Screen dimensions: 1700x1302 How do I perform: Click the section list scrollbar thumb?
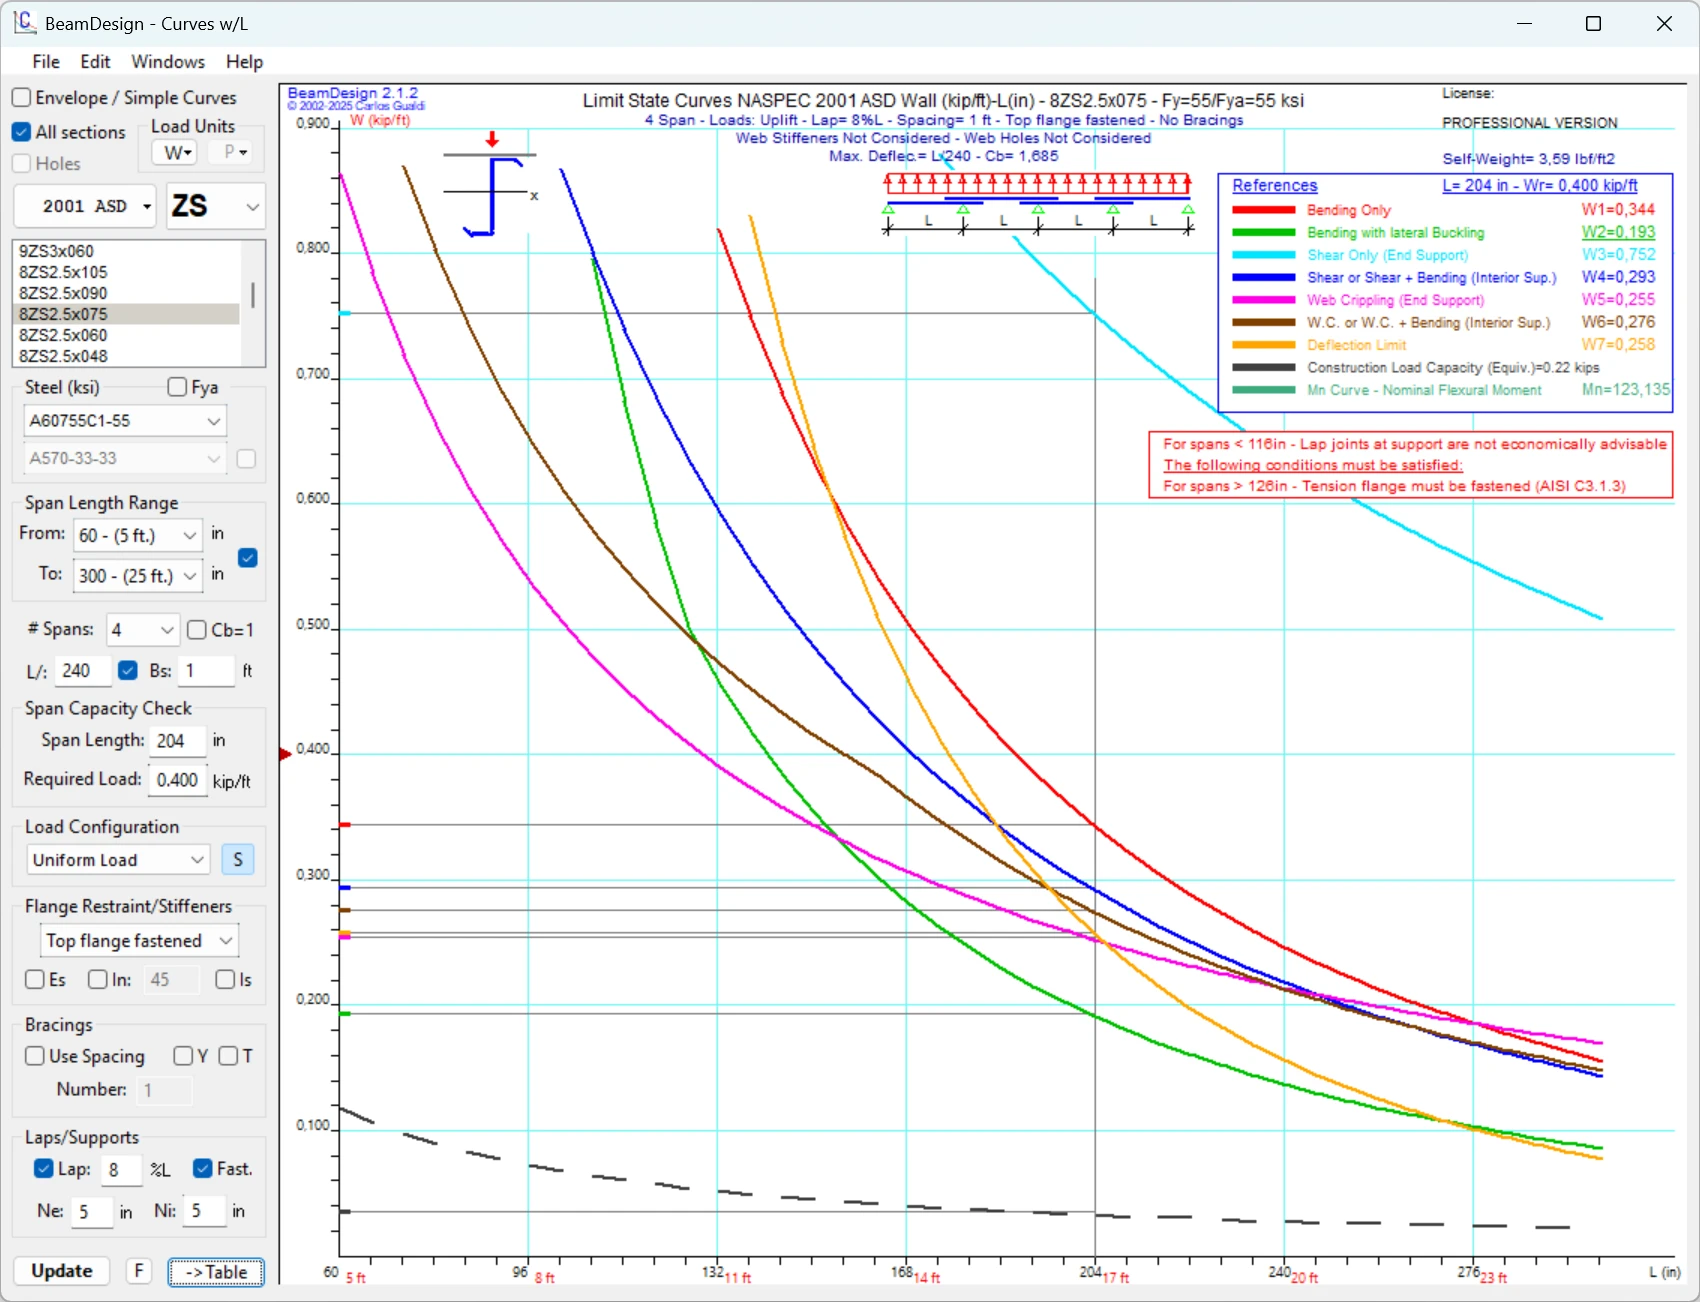(253, 295)
